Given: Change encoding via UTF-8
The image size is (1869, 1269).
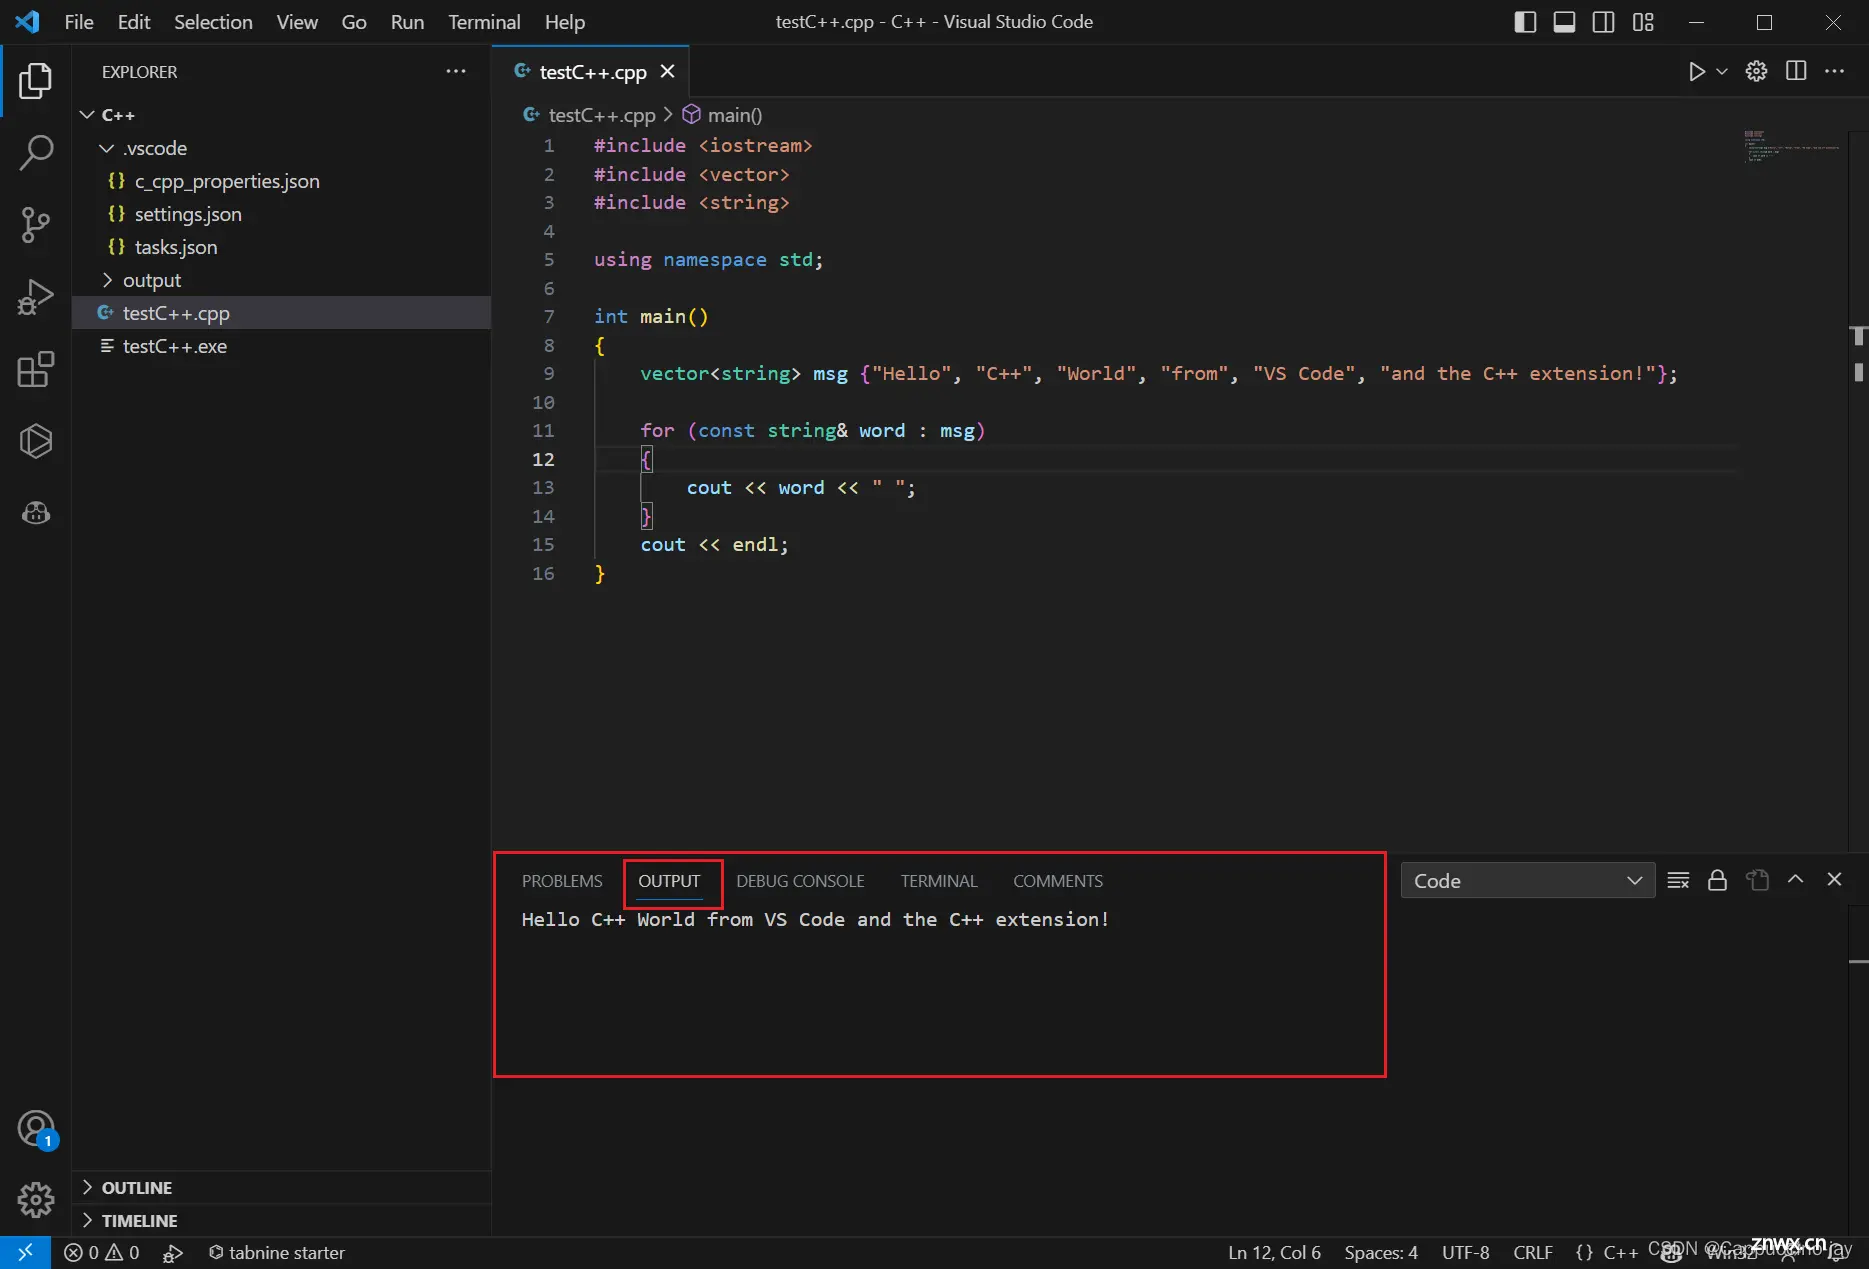Looking at the screenshot, I should [x=1465, y=1252].
